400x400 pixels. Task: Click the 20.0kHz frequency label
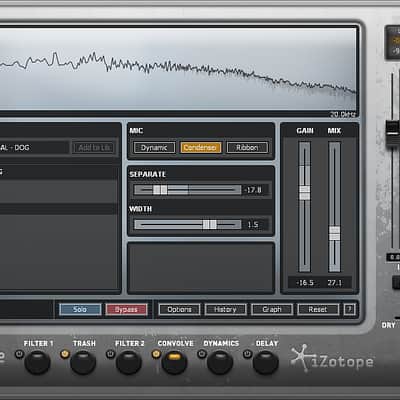click(x=343, y=114)
